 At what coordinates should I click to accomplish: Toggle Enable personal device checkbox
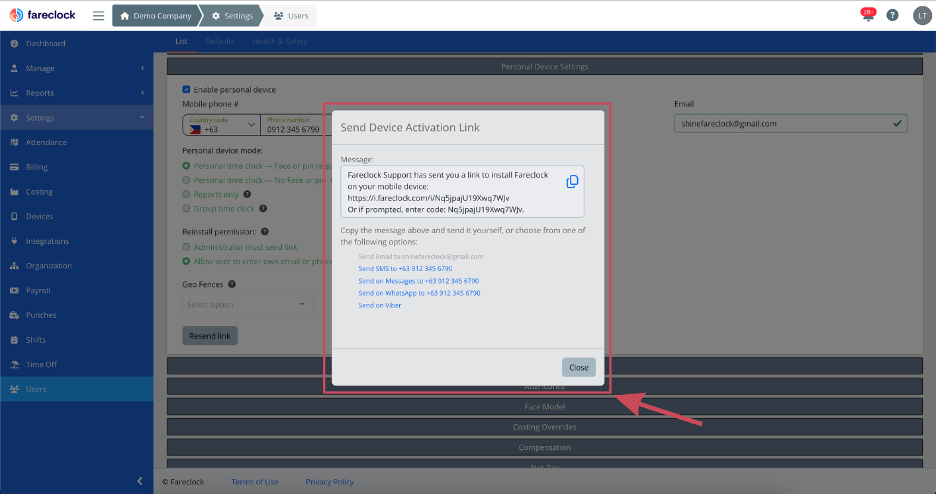186,89
